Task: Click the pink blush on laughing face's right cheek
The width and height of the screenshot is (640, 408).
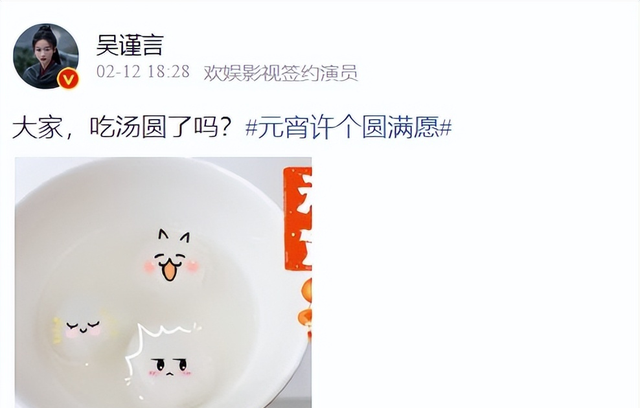Action: 192,267
